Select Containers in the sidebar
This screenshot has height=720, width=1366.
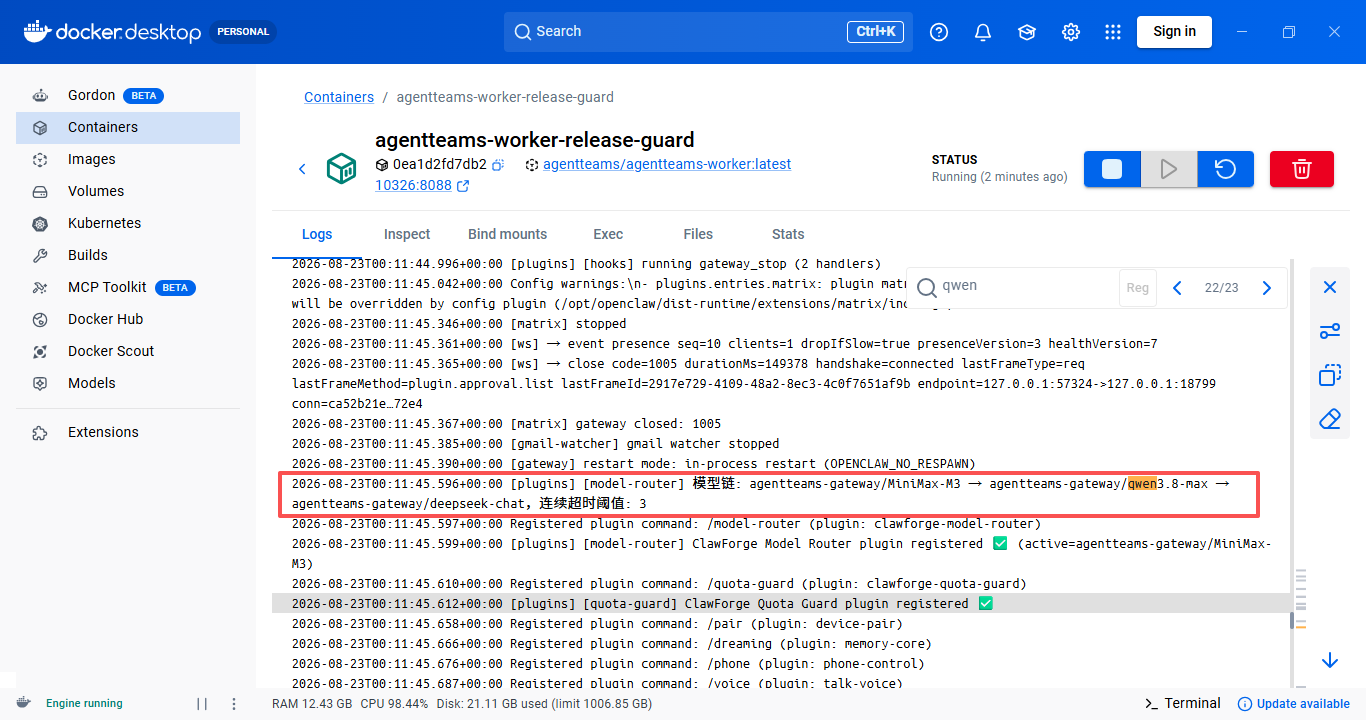point(128,127)
